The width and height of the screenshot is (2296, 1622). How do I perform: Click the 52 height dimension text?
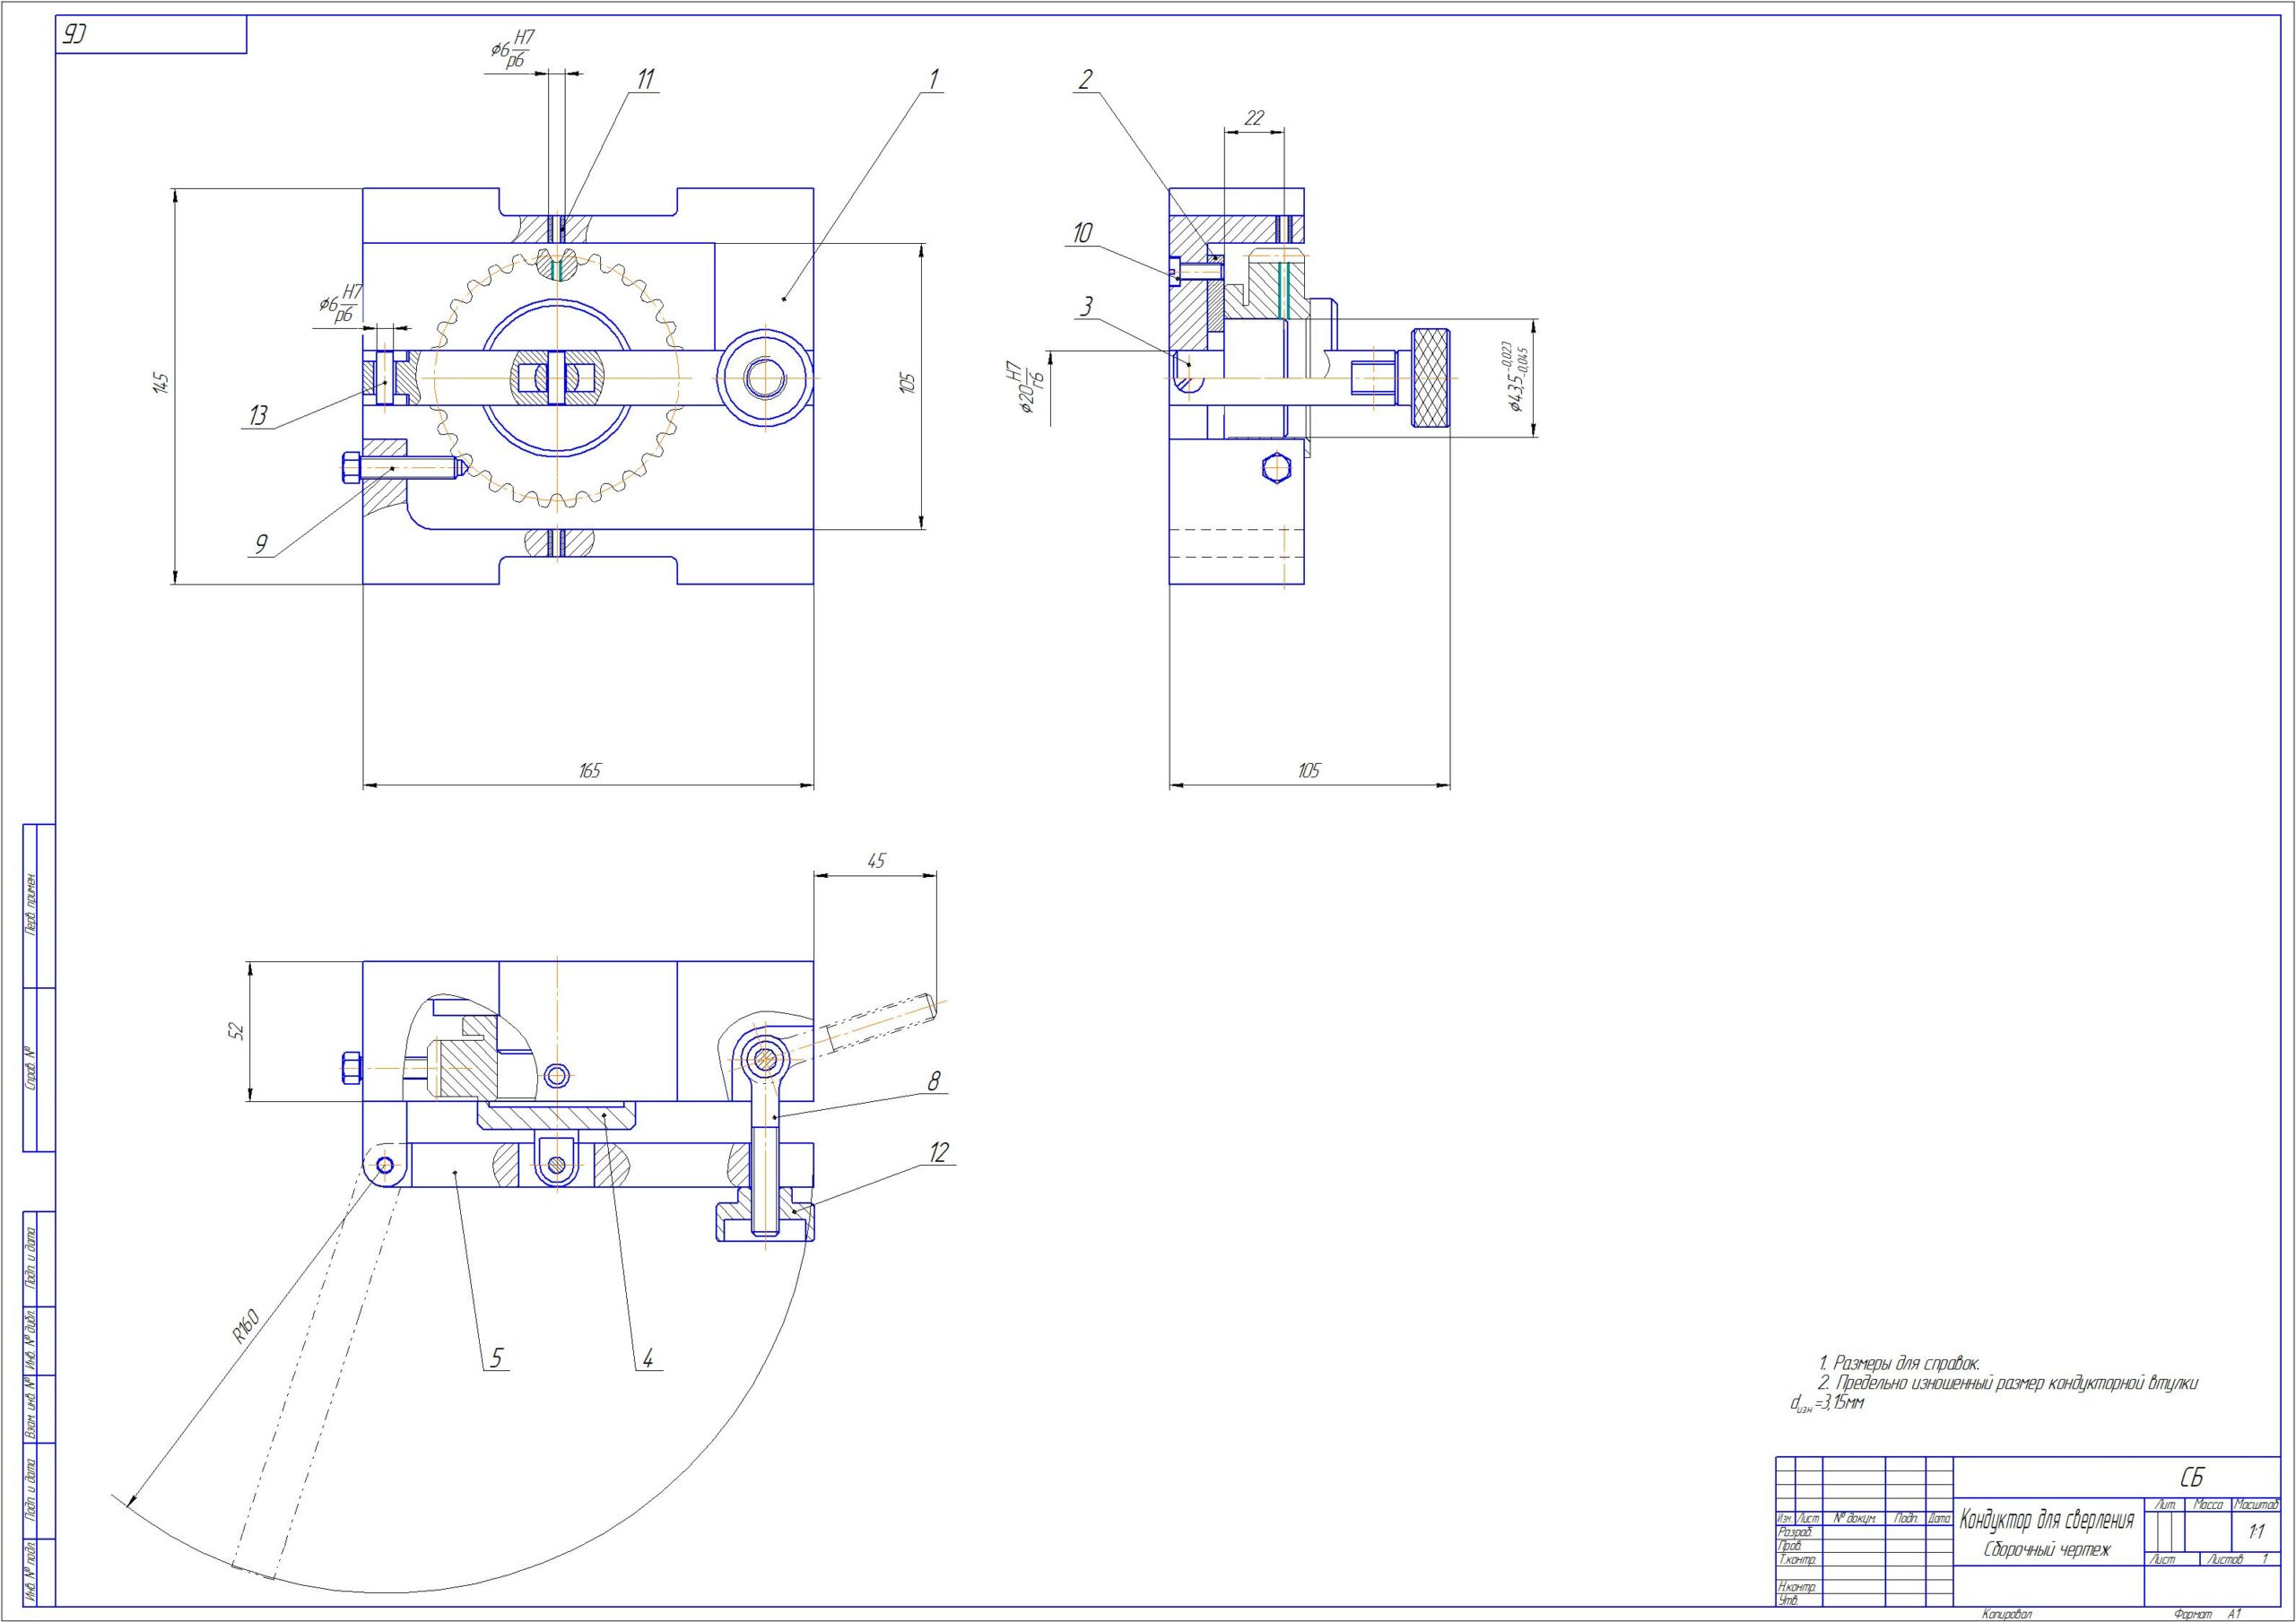click(x=236, y=1030)
